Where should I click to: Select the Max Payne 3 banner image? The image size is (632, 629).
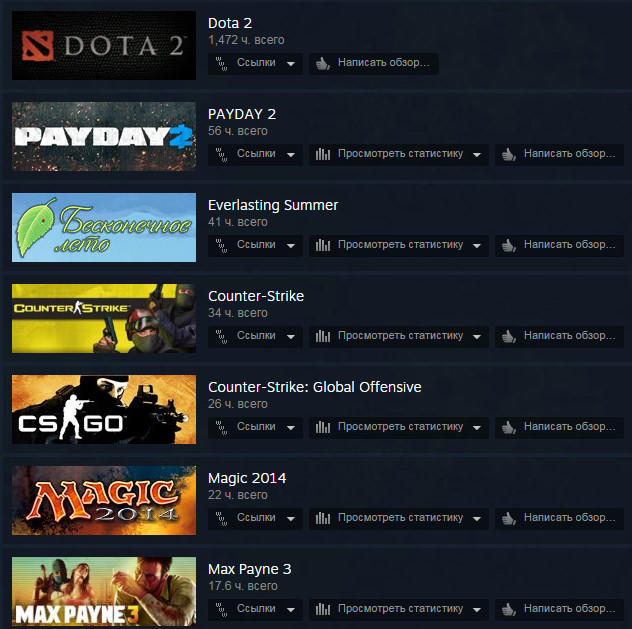[x=104, y=592]
